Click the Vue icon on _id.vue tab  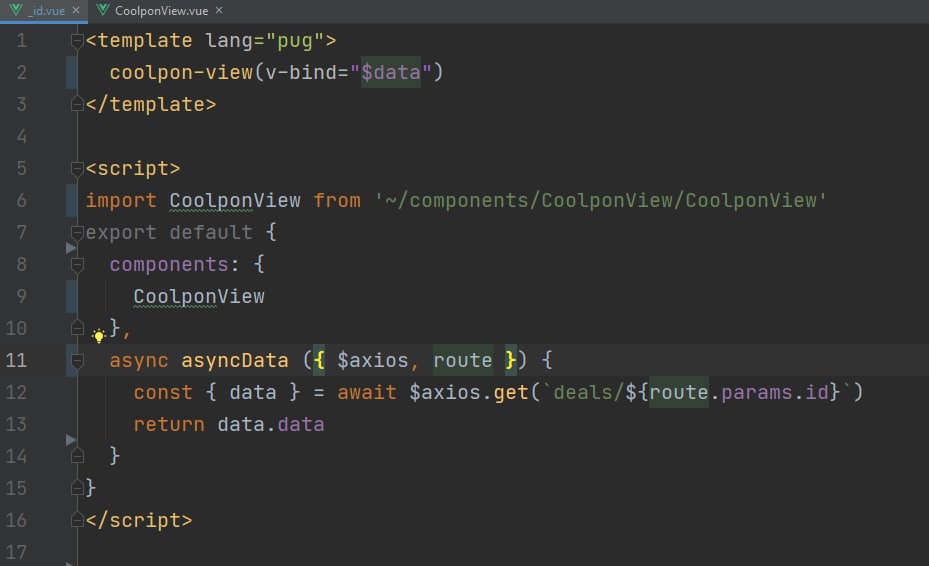coord(15,10)
